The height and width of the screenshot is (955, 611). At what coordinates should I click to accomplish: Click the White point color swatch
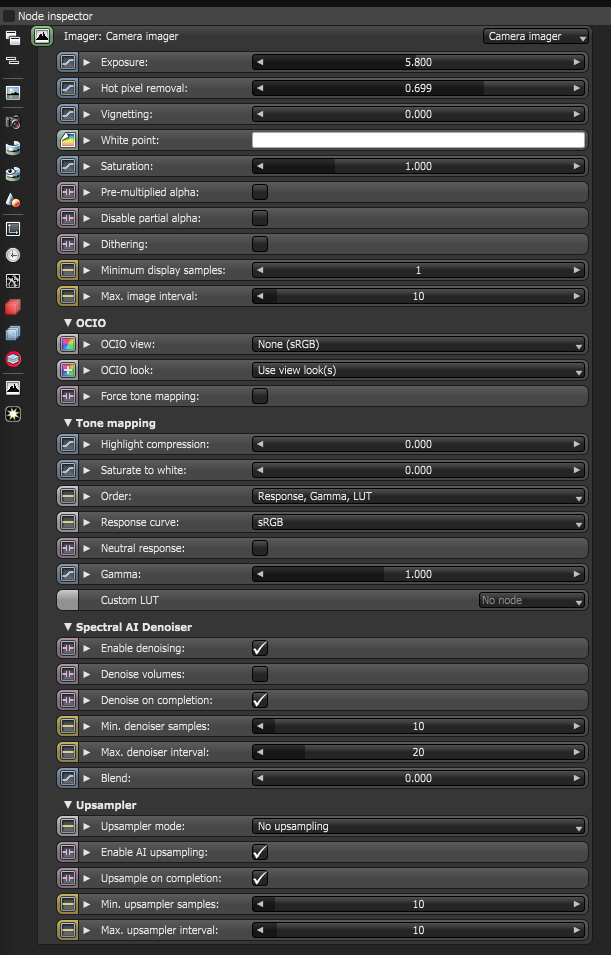pos(418,140)
